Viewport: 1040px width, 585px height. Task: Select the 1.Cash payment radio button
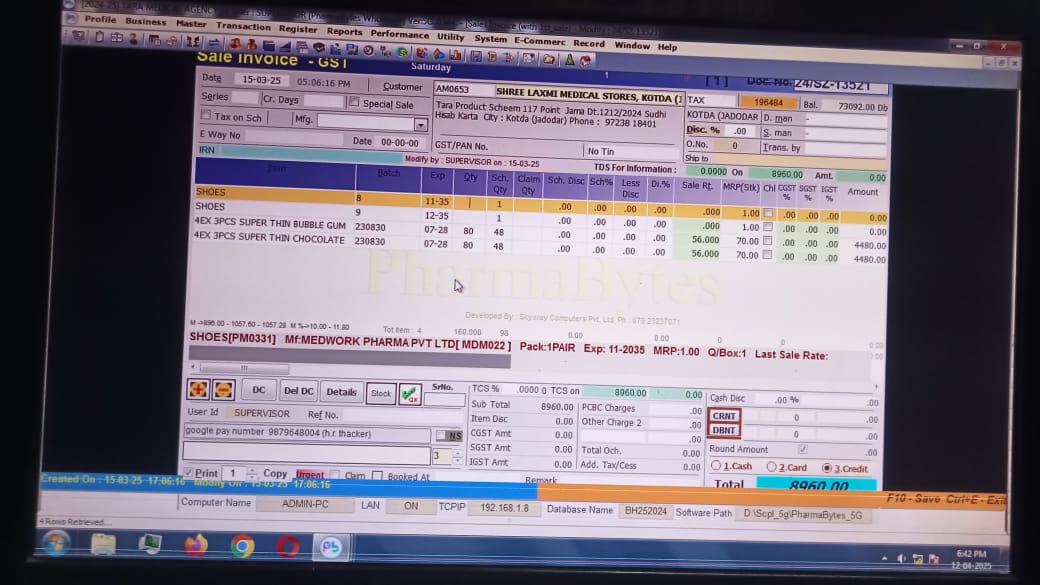(x=716, y=467)
